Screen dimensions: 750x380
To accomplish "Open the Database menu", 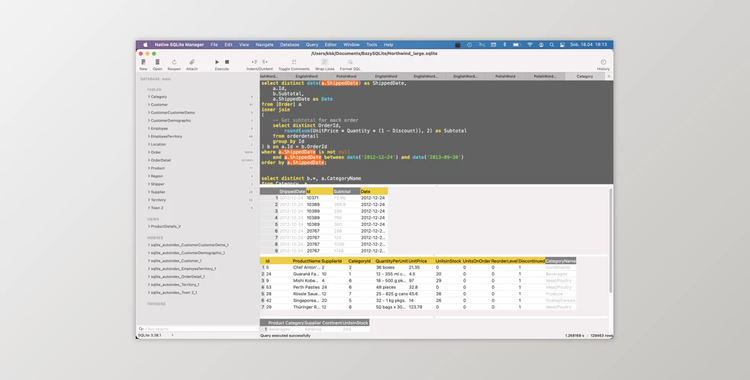I will point(289,45).
